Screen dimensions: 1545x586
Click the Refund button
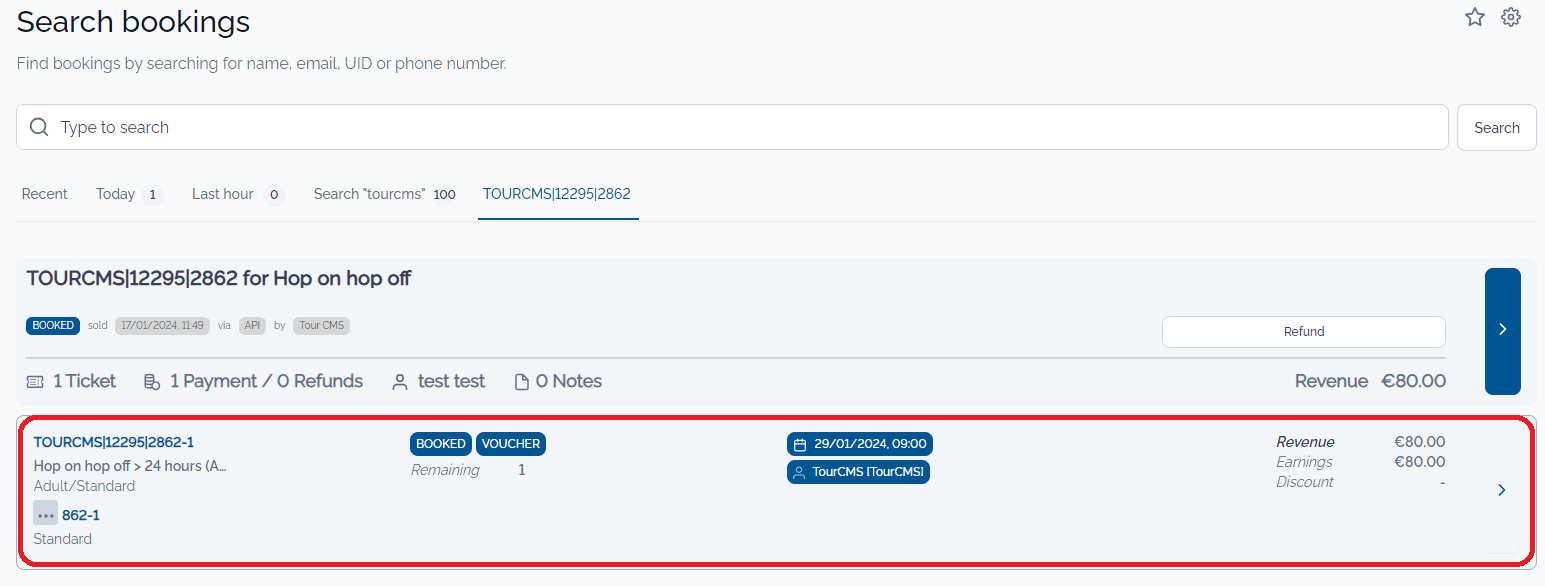pyautogui.click(x=1303, y=331)
